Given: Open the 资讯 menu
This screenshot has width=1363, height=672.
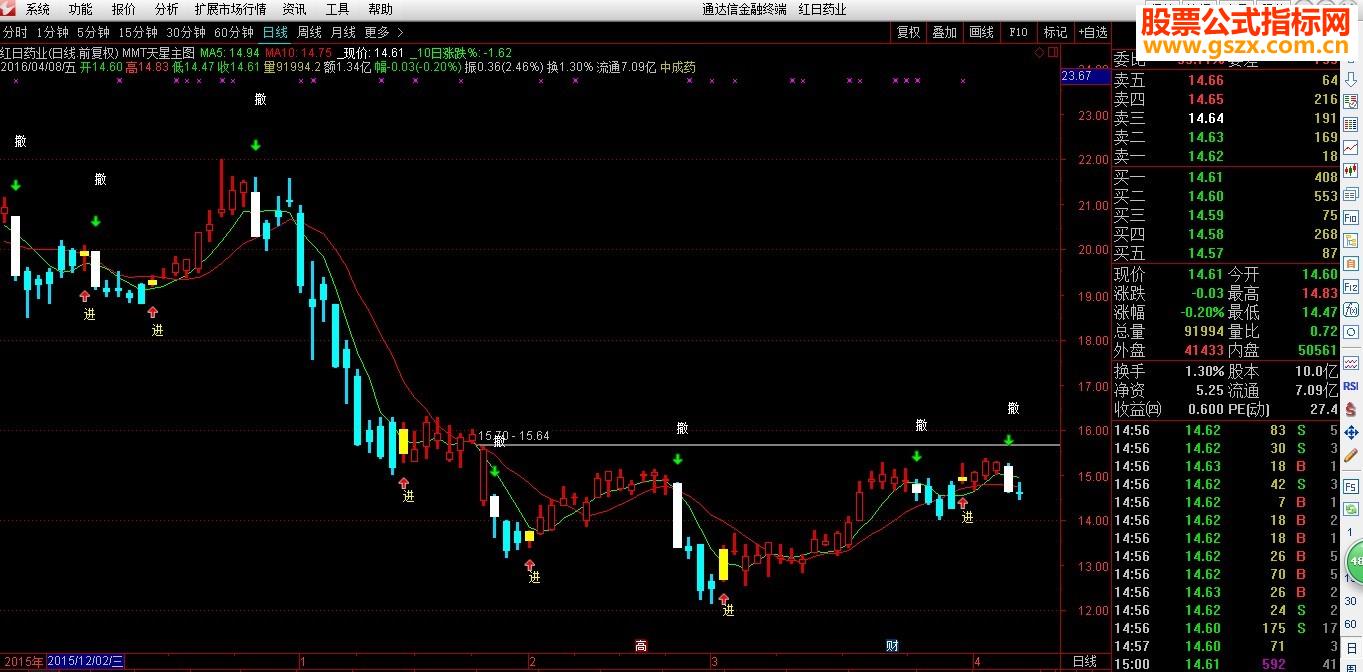Looking at the screenshot, I should click(294, 9).
